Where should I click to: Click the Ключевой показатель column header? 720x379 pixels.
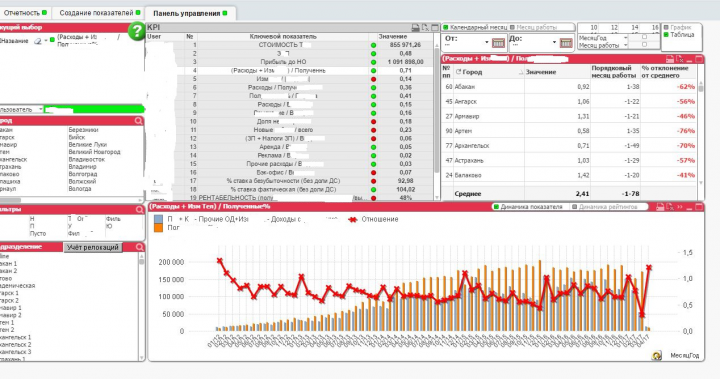click(283, 36)
